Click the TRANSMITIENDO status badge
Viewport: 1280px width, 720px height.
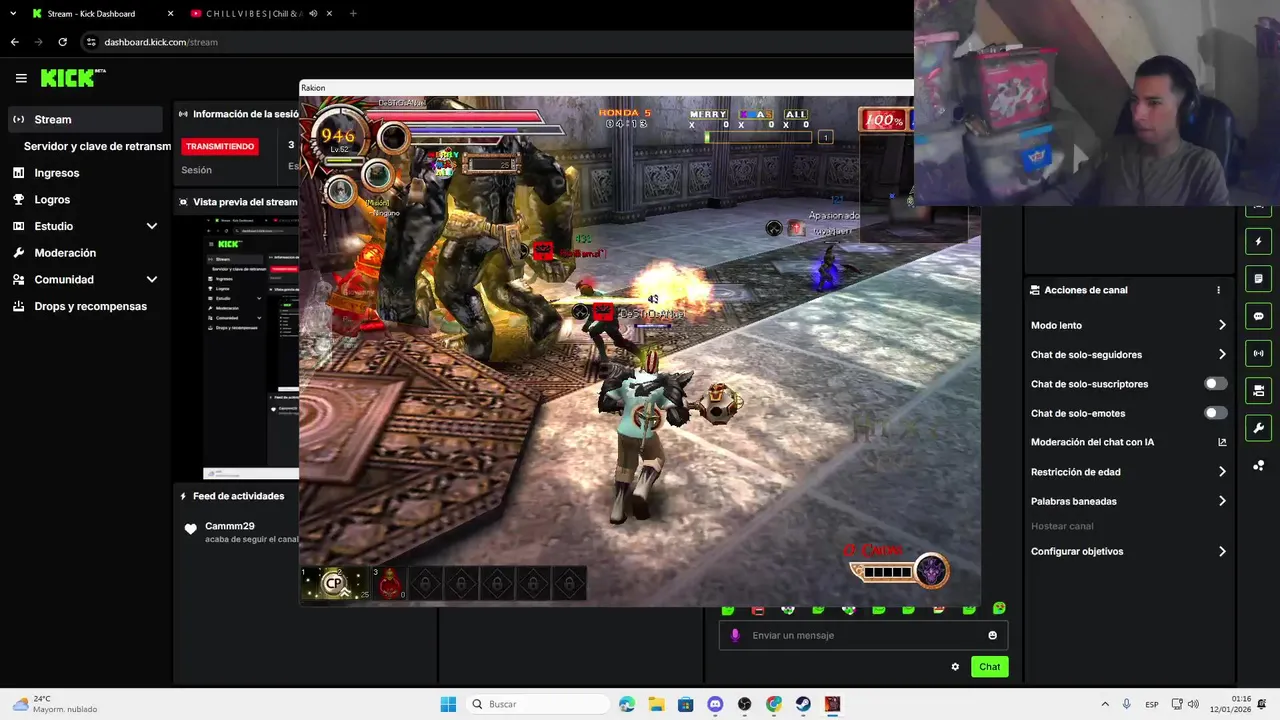[220, 146]
